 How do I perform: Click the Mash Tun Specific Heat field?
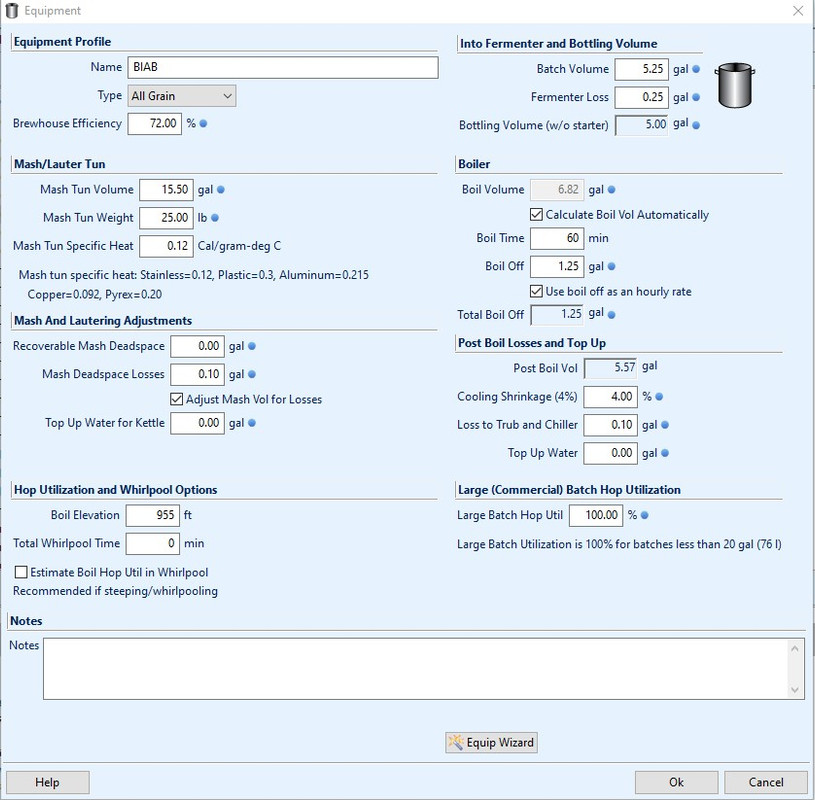coord(166,246)
